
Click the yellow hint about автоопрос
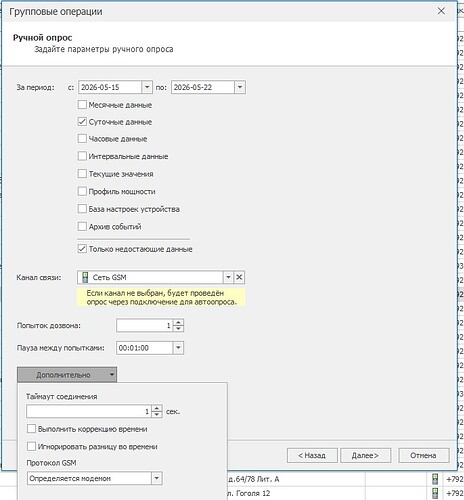point(161,297)
